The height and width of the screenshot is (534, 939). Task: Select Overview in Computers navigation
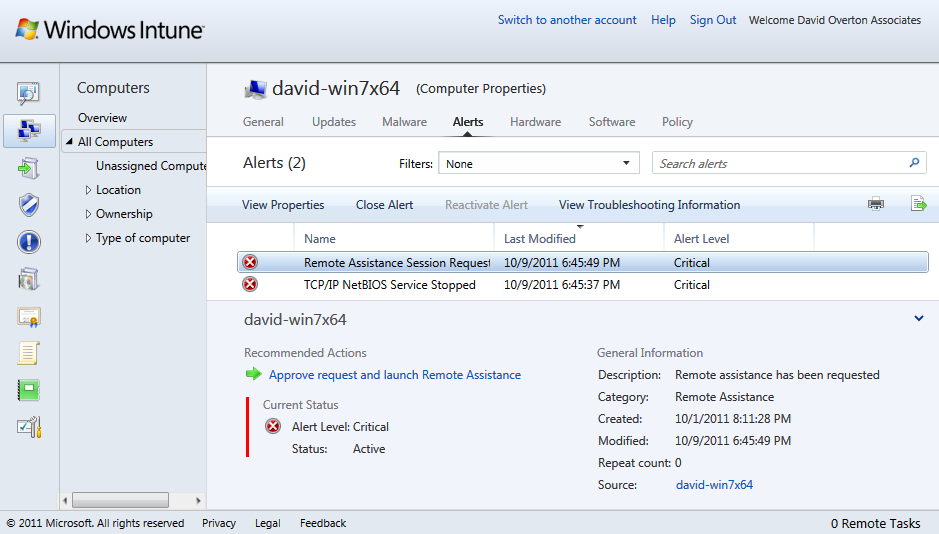pos(102,118)
